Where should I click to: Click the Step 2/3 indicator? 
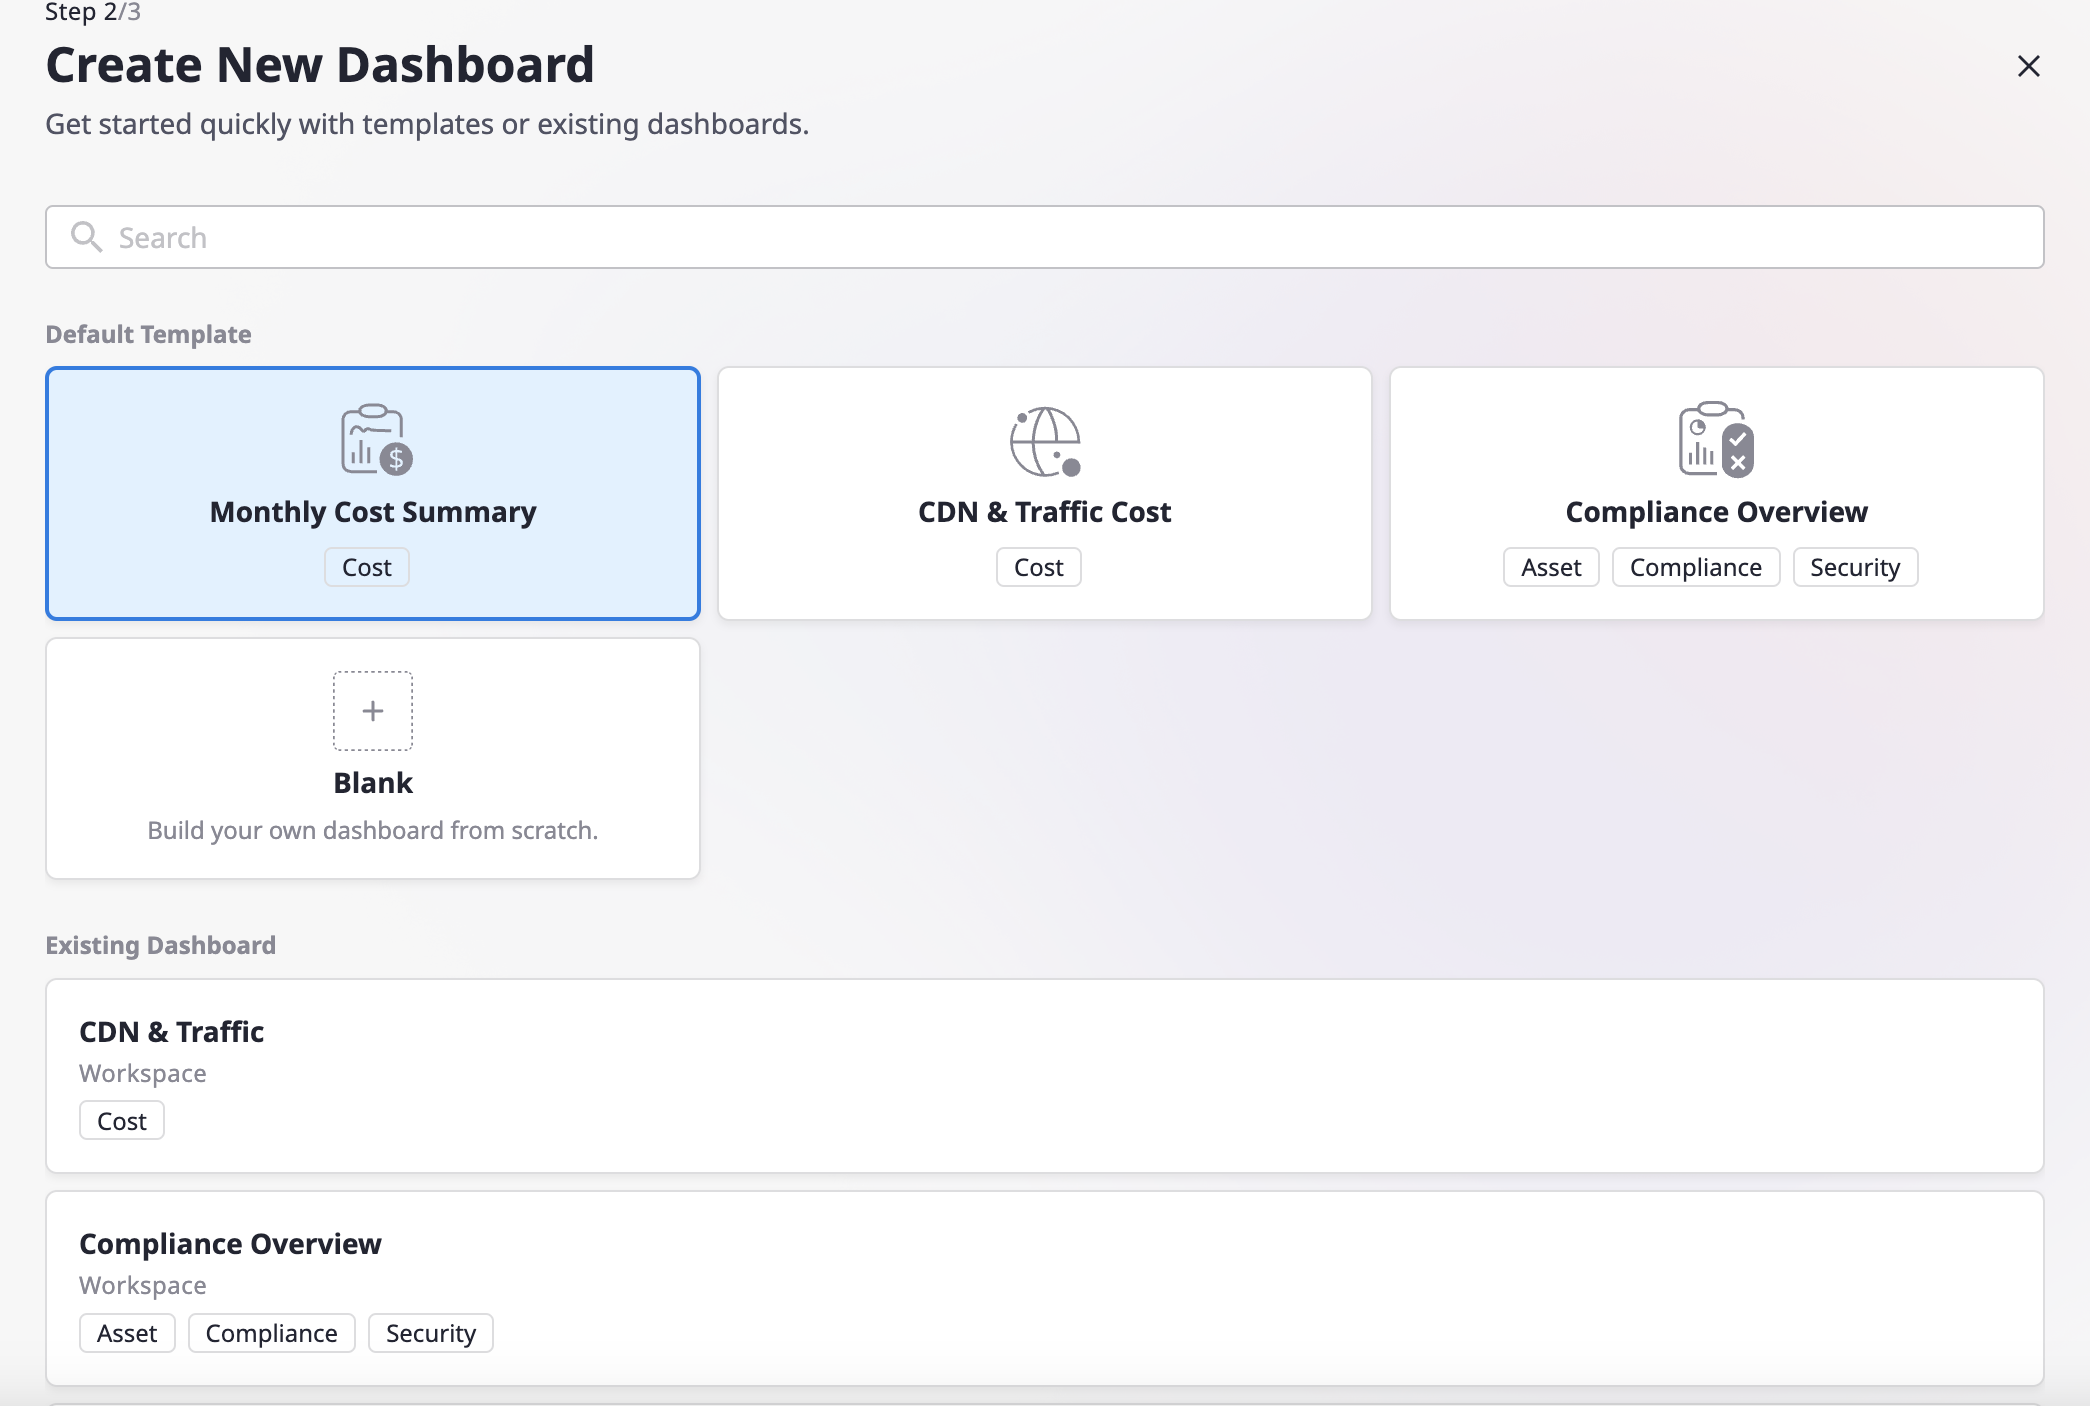(x=93, y=12)
